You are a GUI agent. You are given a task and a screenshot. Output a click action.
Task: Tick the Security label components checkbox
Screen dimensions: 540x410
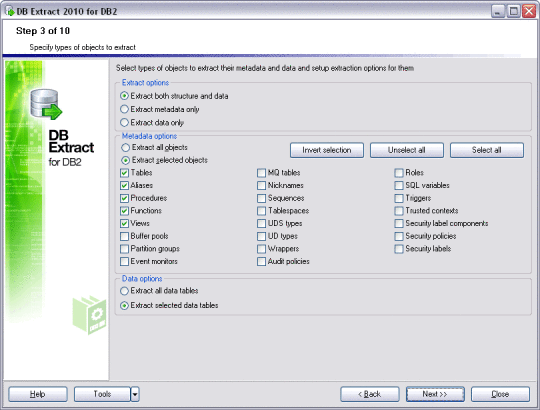[399, 223]
